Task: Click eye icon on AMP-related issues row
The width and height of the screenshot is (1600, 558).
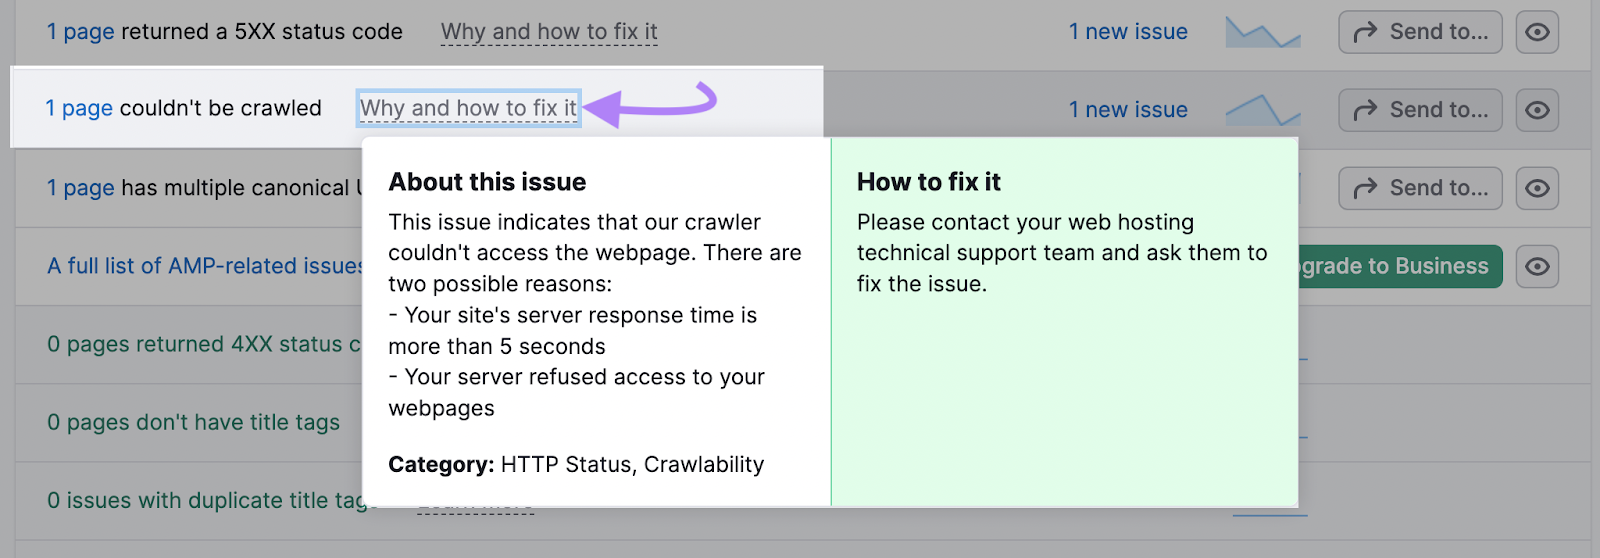Action: [1537, 266]
